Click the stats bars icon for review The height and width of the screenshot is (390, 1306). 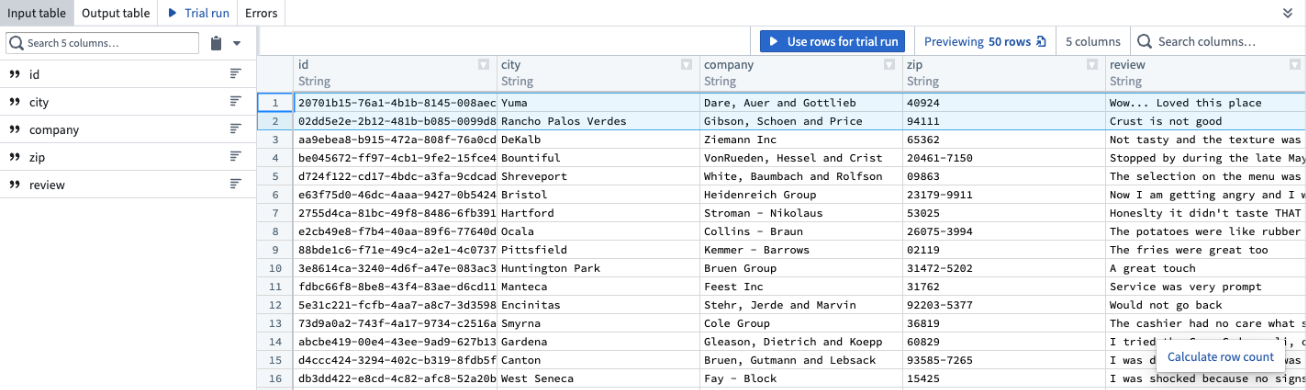[x=236, y=184]
